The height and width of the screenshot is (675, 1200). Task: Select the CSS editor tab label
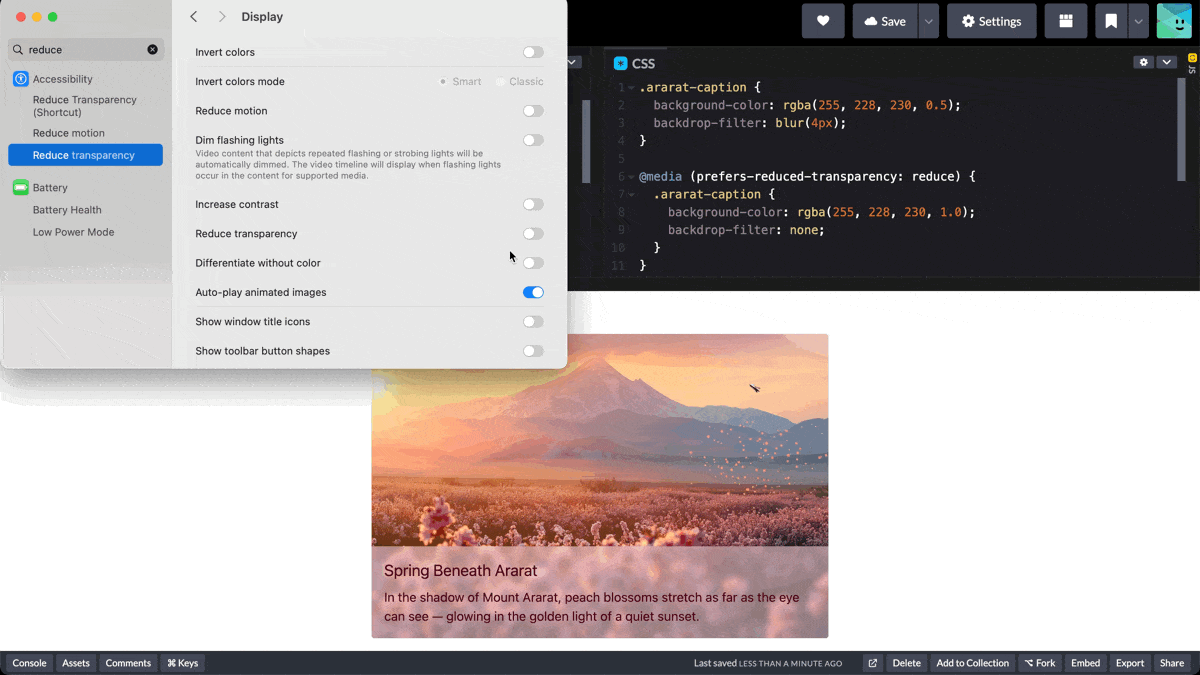pyautogui.click(x=643, y=63)
